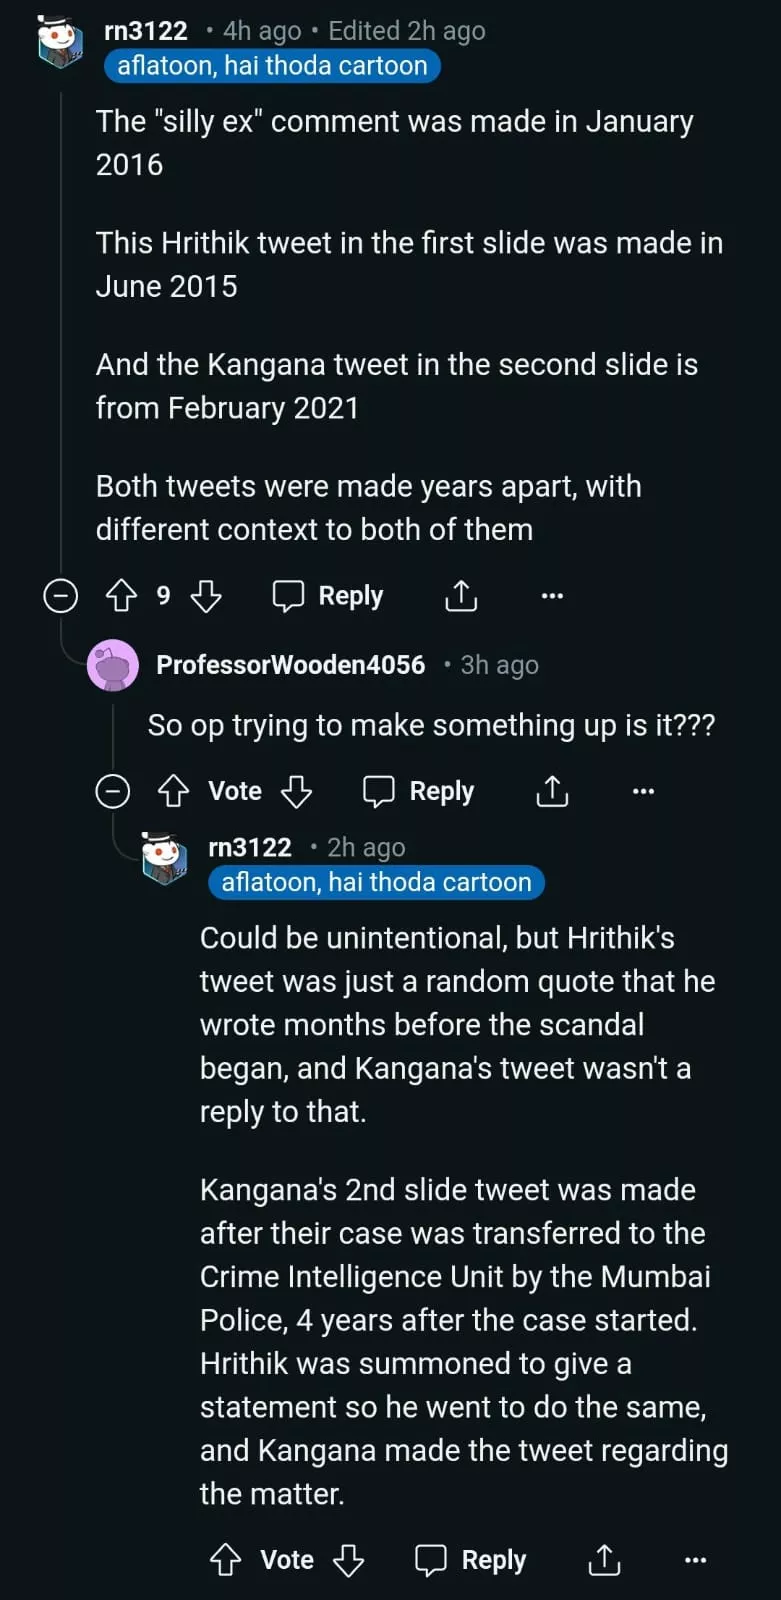
Task: Share ProfessorWooden4056's comment
Action: tap(552, 792)
